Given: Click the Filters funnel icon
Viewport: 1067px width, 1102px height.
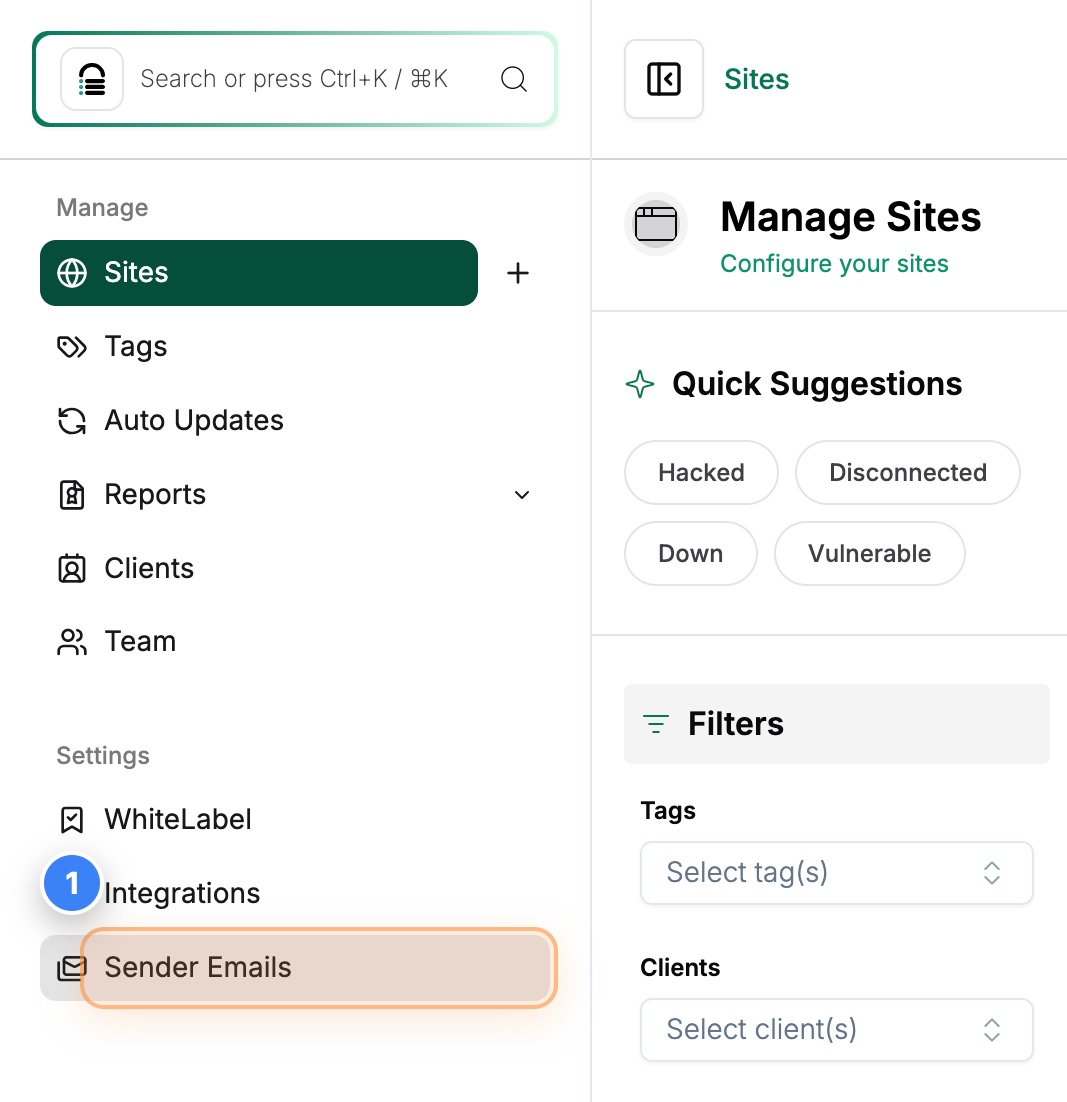Looking at the screenshot, I should 655,723.
